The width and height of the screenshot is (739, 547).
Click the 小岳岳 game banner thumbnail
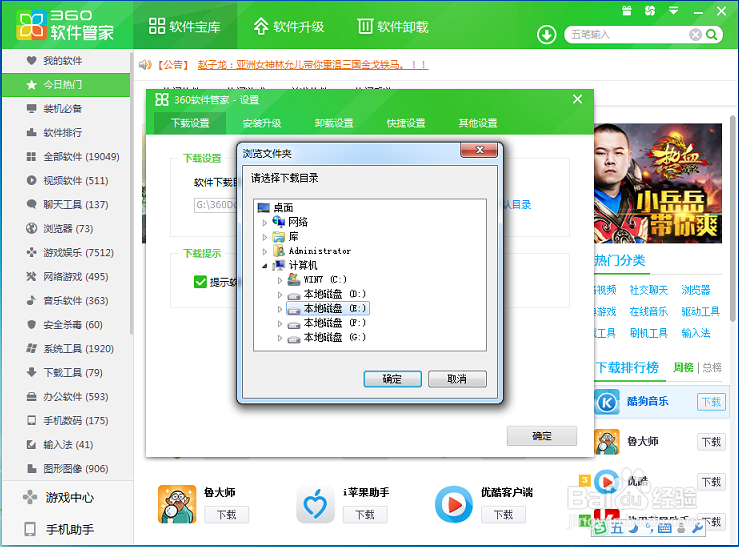(x=658, y=183)
